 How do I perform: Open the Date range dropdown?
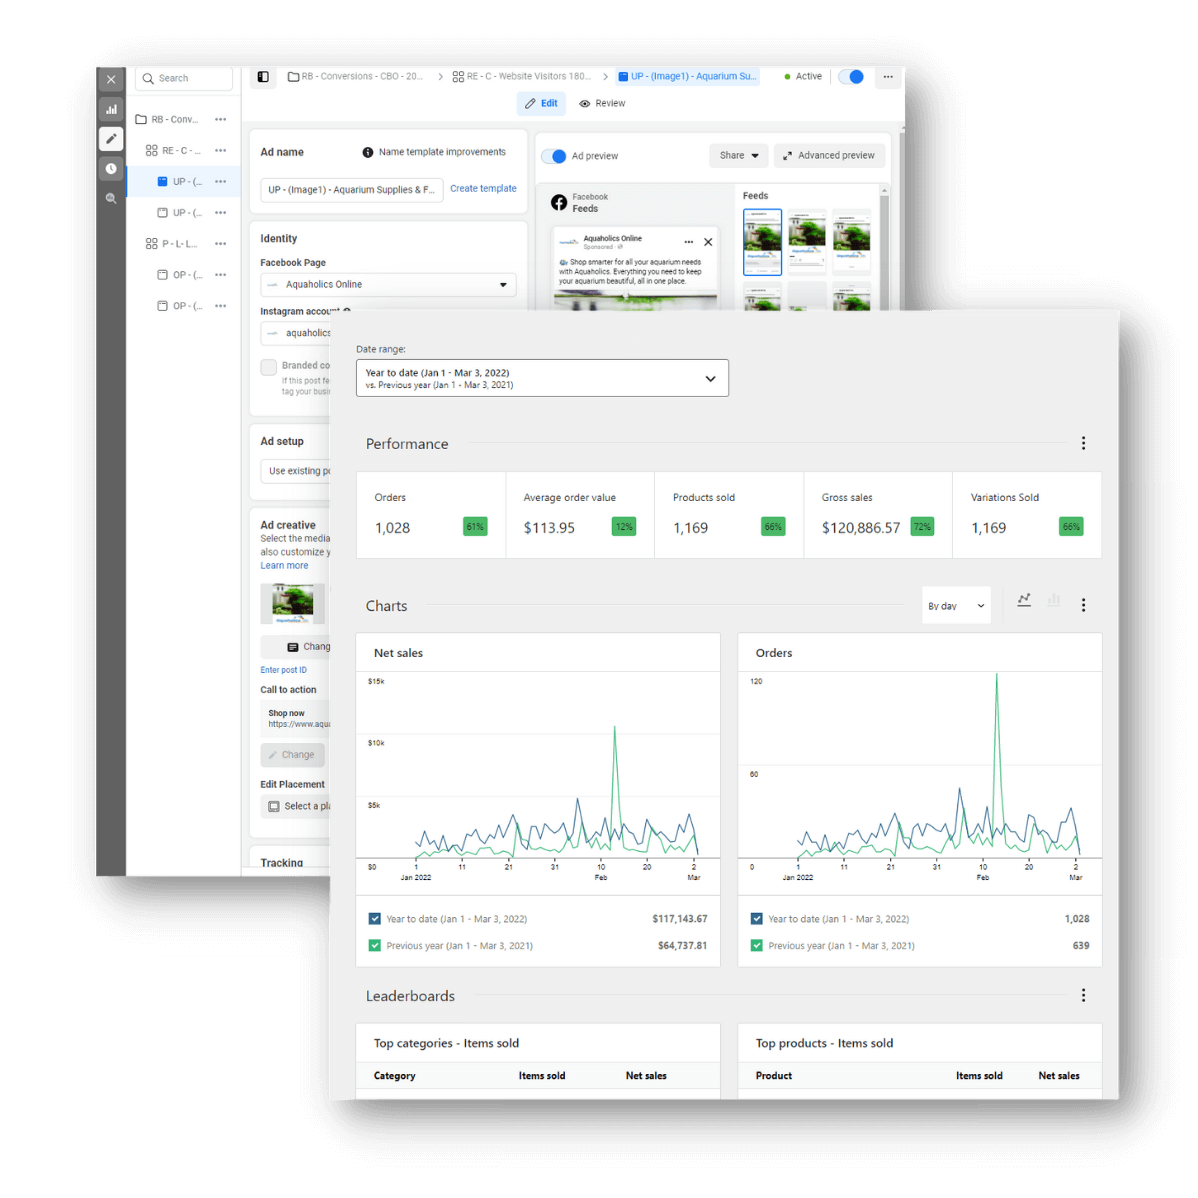coord(542,378)
